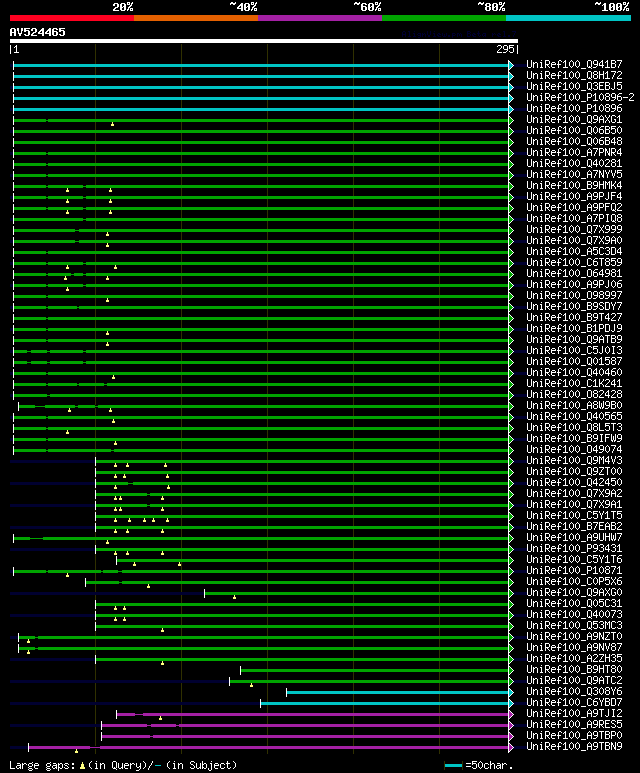This screenshot has height=773, width=640.
Task: Click the green ~80% identity legend segment
Action: [x=444, y=18]
